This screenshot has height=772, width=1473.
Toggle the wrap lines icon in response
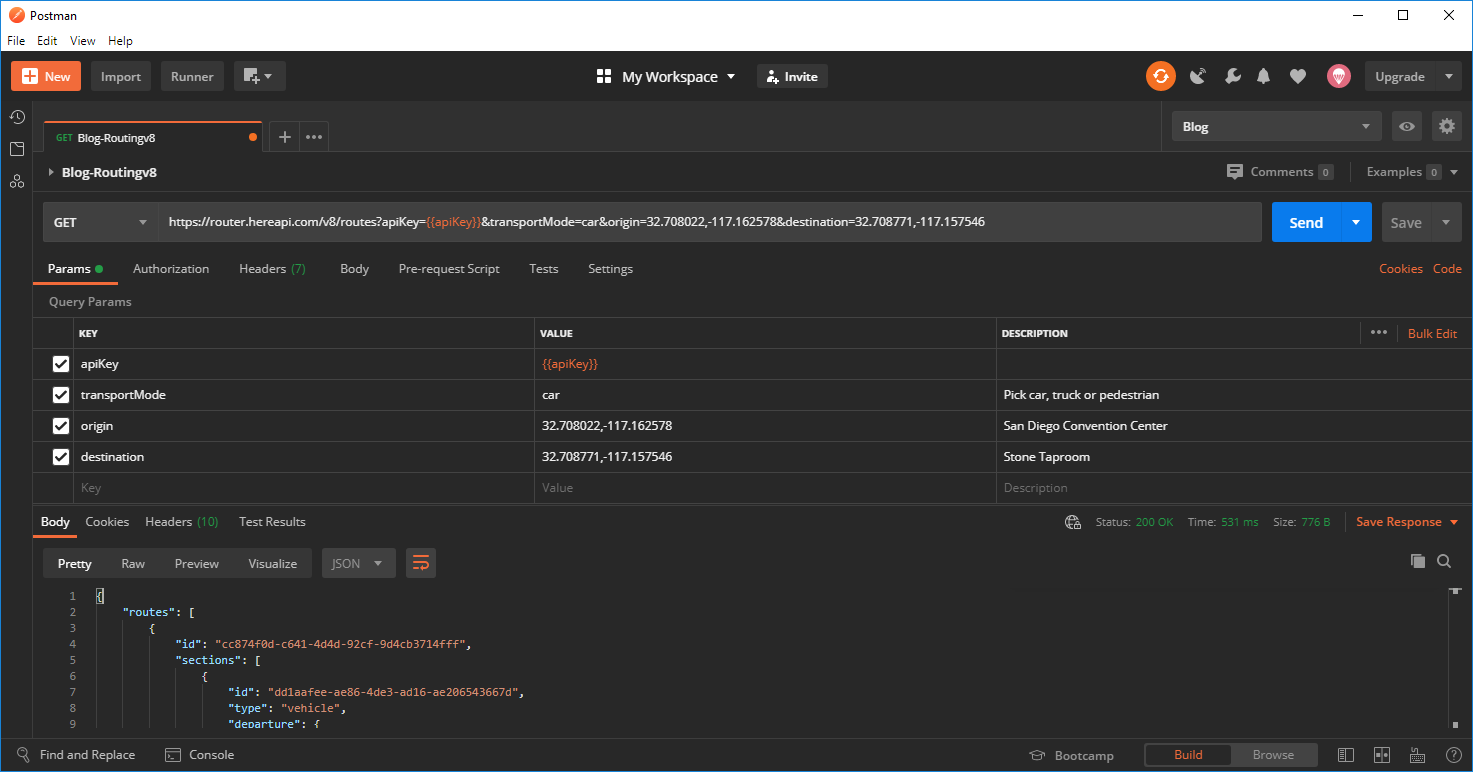pyautogui.click(x=421, y=563)
